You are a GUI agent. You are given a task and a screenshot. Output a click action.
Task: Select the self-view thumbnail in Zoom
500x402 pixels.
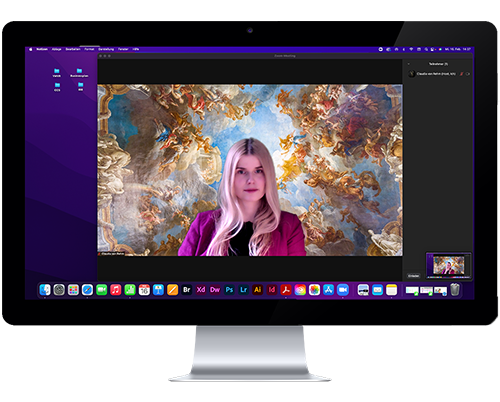coord(449,265)
